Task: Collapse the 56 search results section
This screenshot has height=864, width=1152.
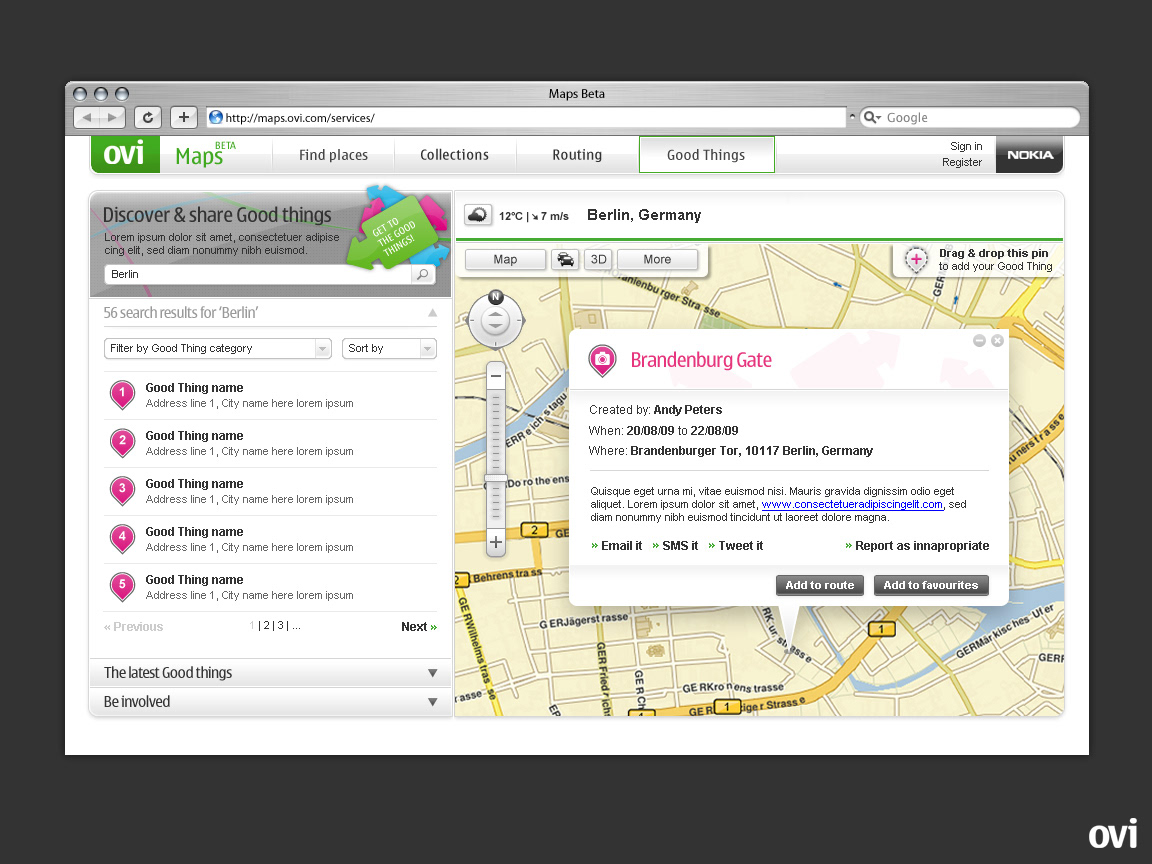Action: (433, 313)
